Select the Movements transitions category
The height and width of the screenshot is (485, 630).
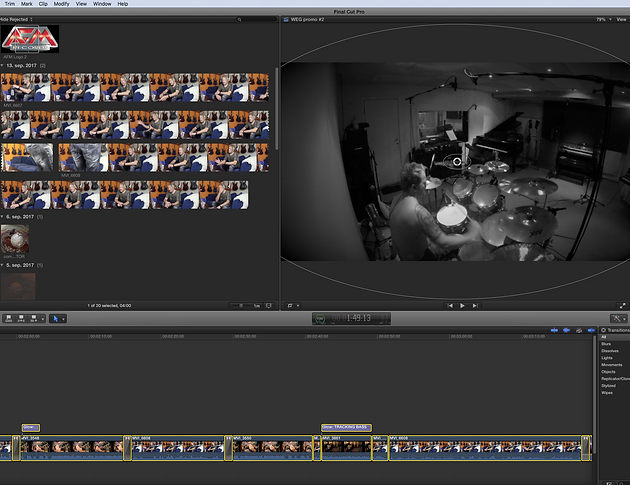(x=612, y=365)
